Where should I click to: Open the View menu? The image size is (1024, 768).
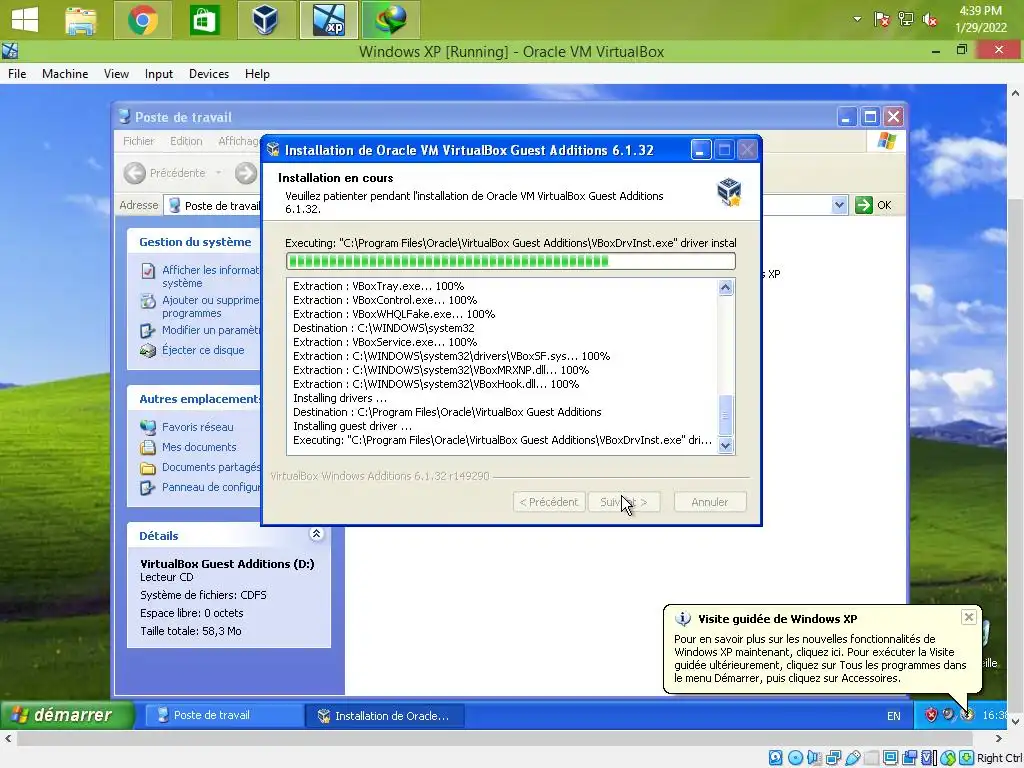click(116, 74)
